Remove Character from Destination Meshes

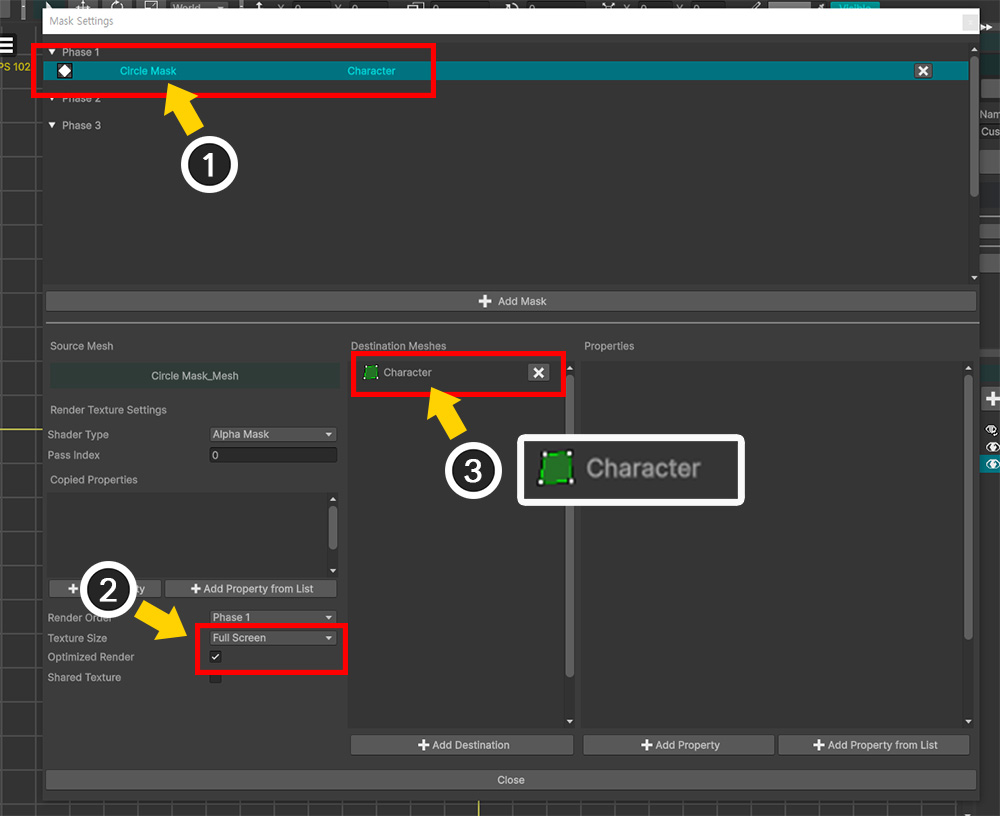(x=539, y=373)
